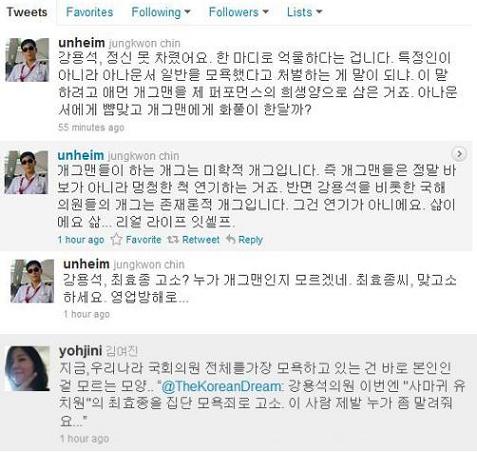Switch to the Tweets tab

pos(27,12)
